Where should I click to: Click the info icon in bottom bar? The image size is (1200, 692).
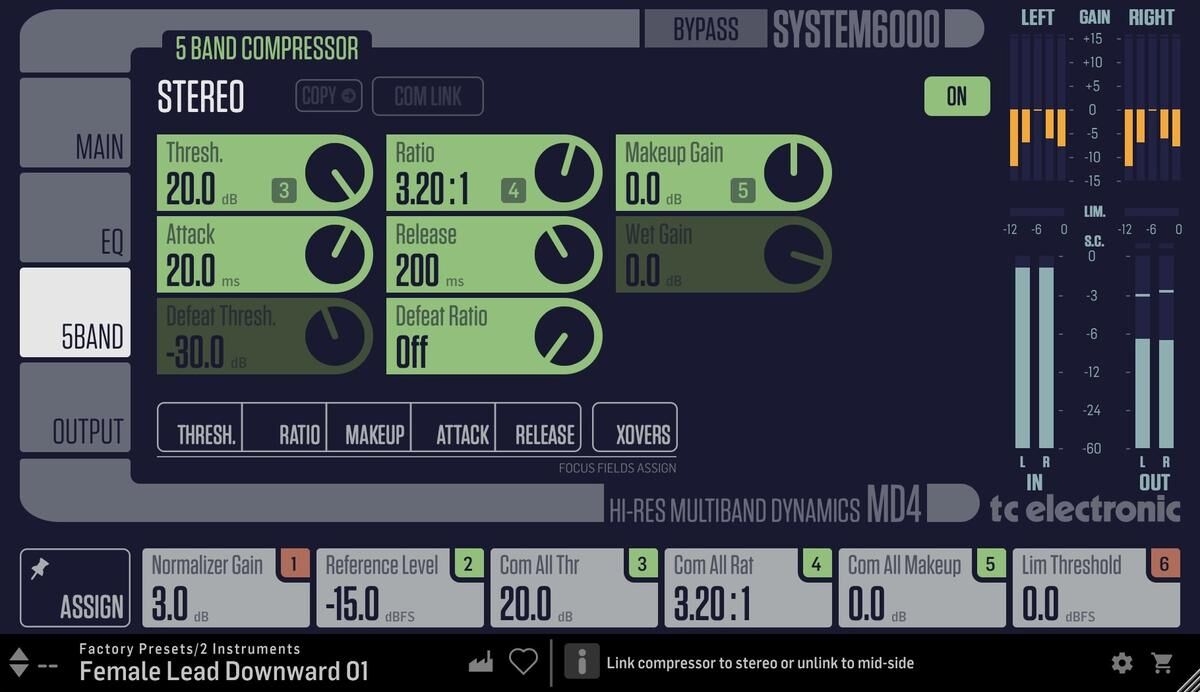(581, 662)
